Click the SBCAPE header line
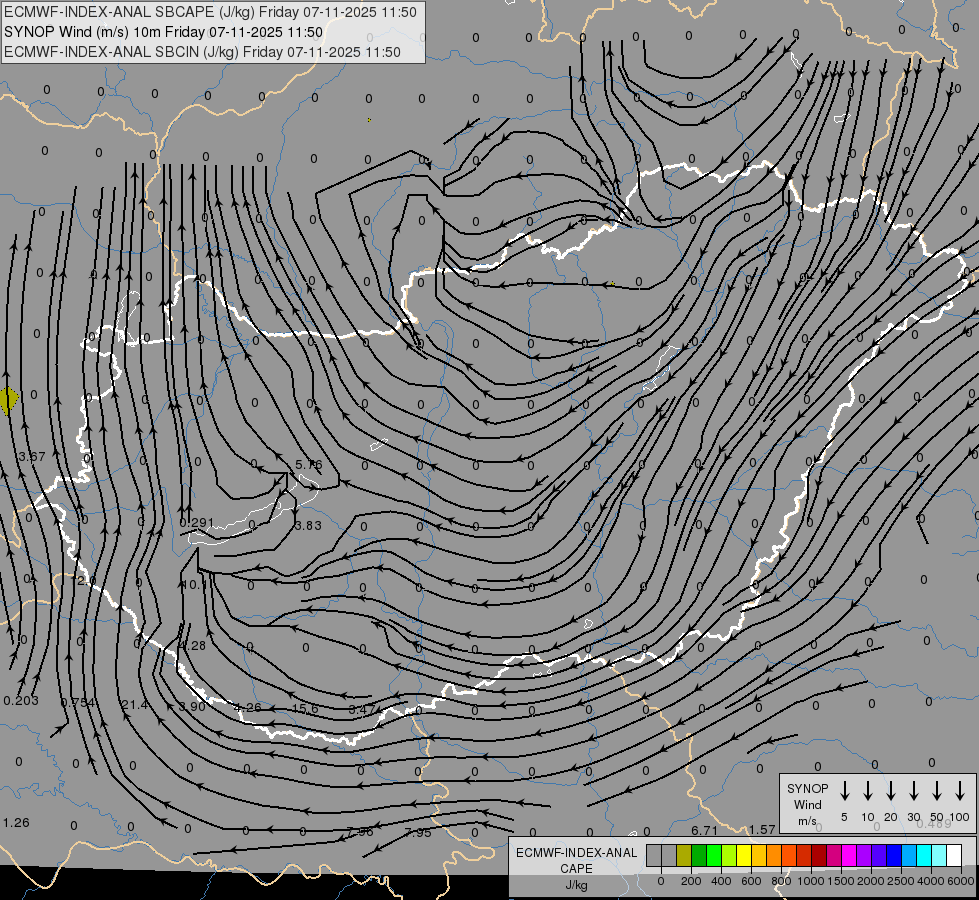 click(x=210, y=12)
